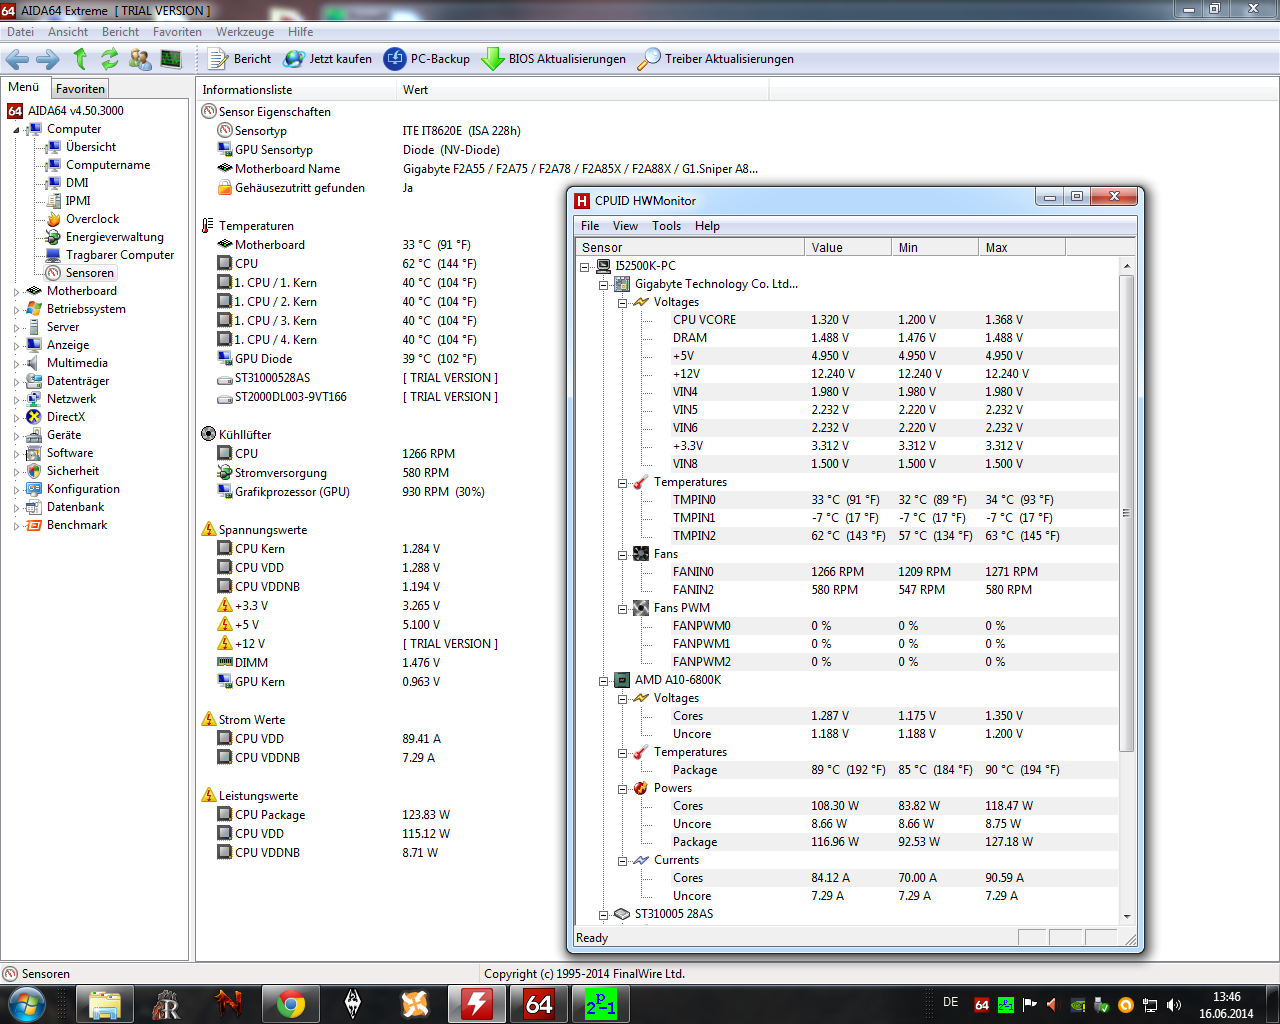The height and width of the screenshot is (1024, 1280).
Task: Open the Werkzeuge menu
Action: click(245, 32)
